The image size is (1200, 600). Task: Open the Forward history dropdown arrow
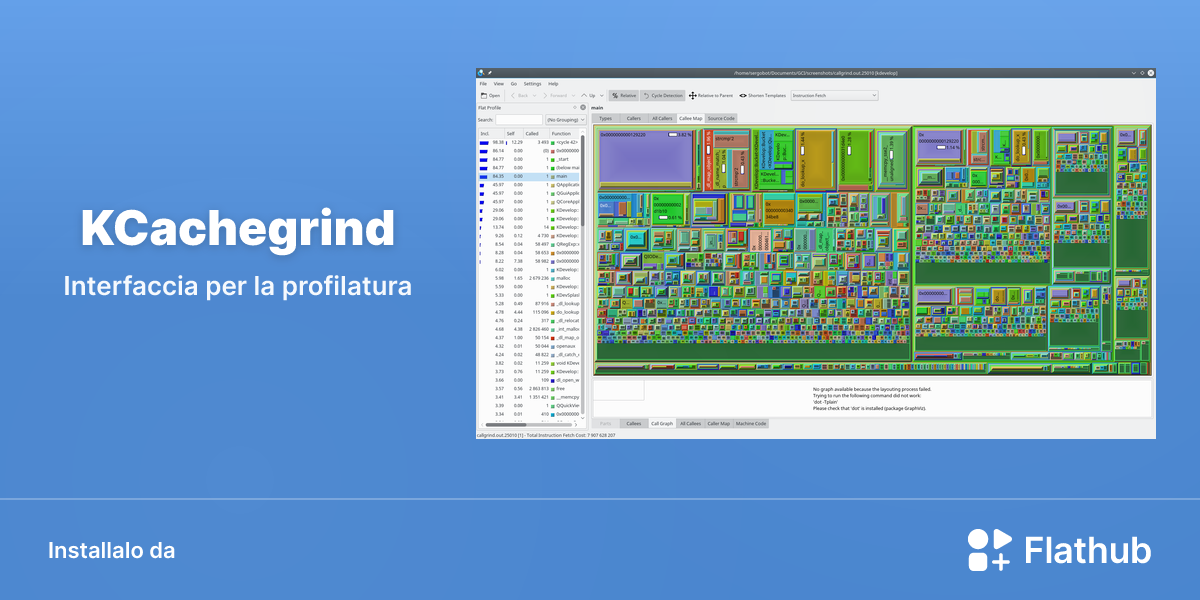click(573, 95)
